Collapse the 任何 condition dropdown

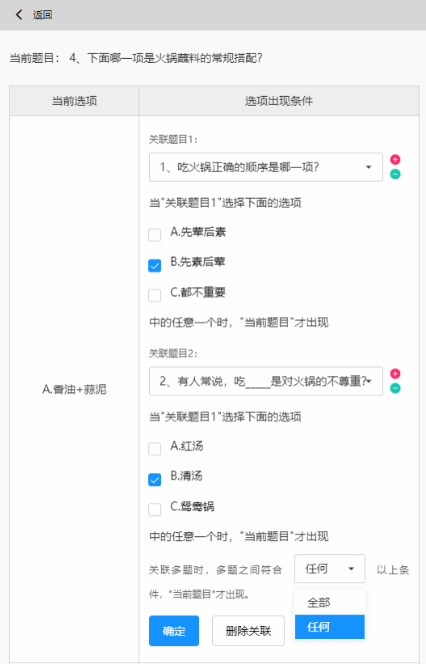(329, 569)
